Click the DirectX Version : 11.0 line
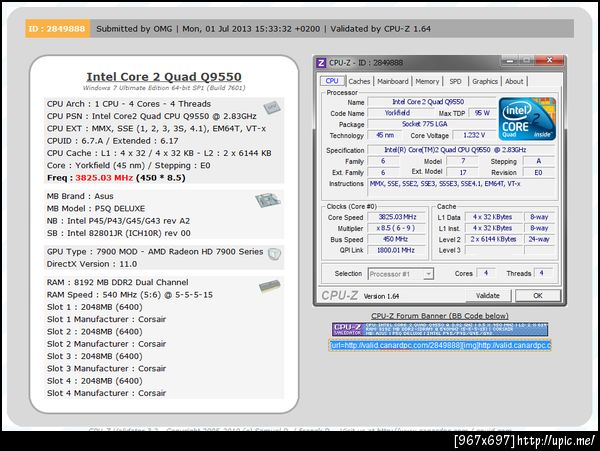Image resolution: width=600 pixels, height=451 pixels. 92,264
